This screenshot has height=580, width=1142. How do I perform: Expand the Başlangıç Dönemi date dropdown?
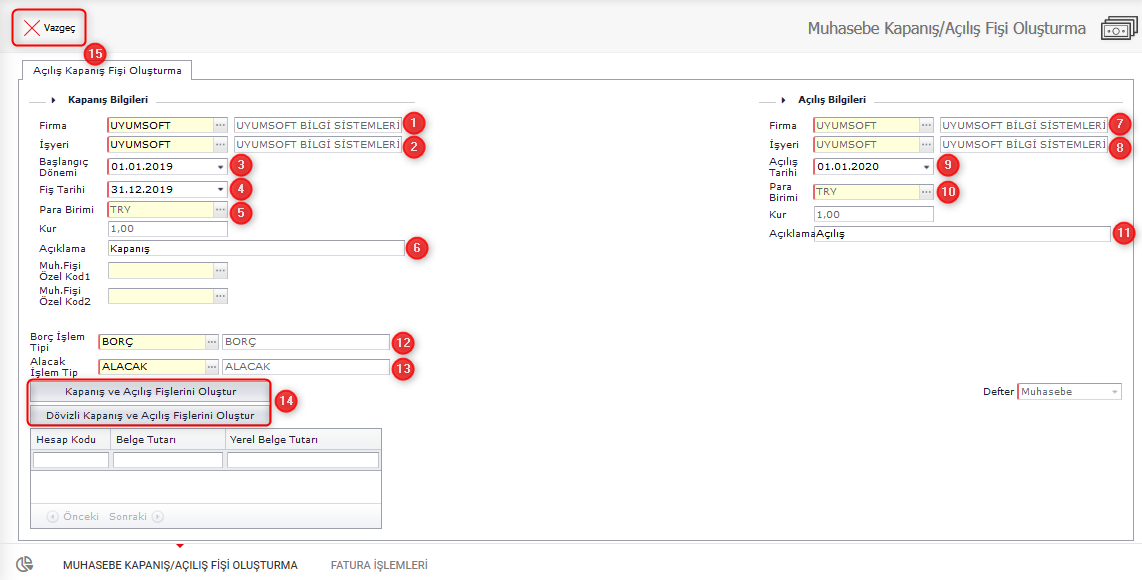220,167
